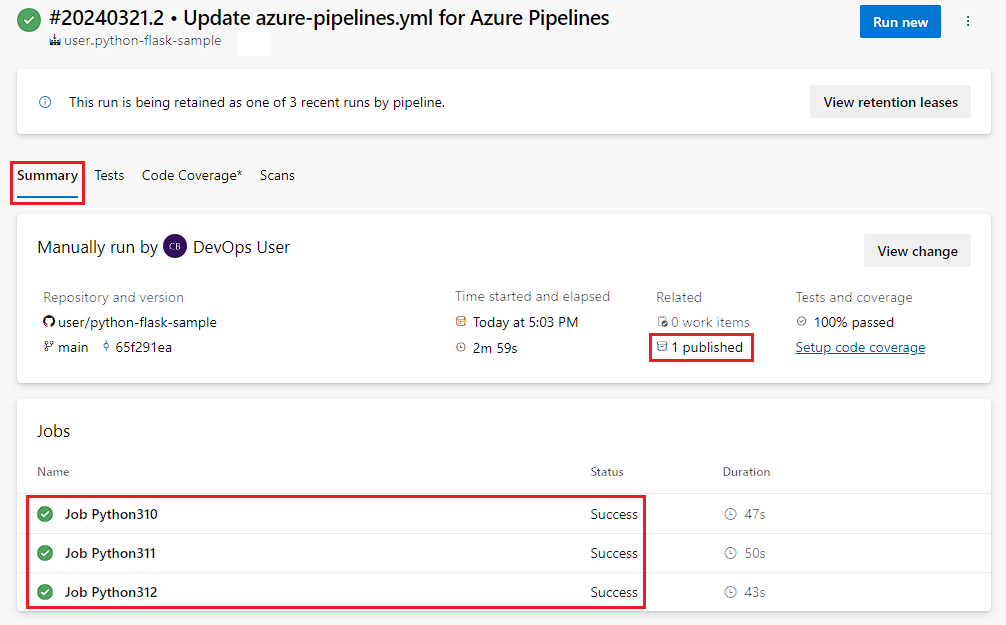Click the clock icon next to 2m 59s
Image resolution: width=1006 pixels, height=625 pixels.
[x=461, y=347]
